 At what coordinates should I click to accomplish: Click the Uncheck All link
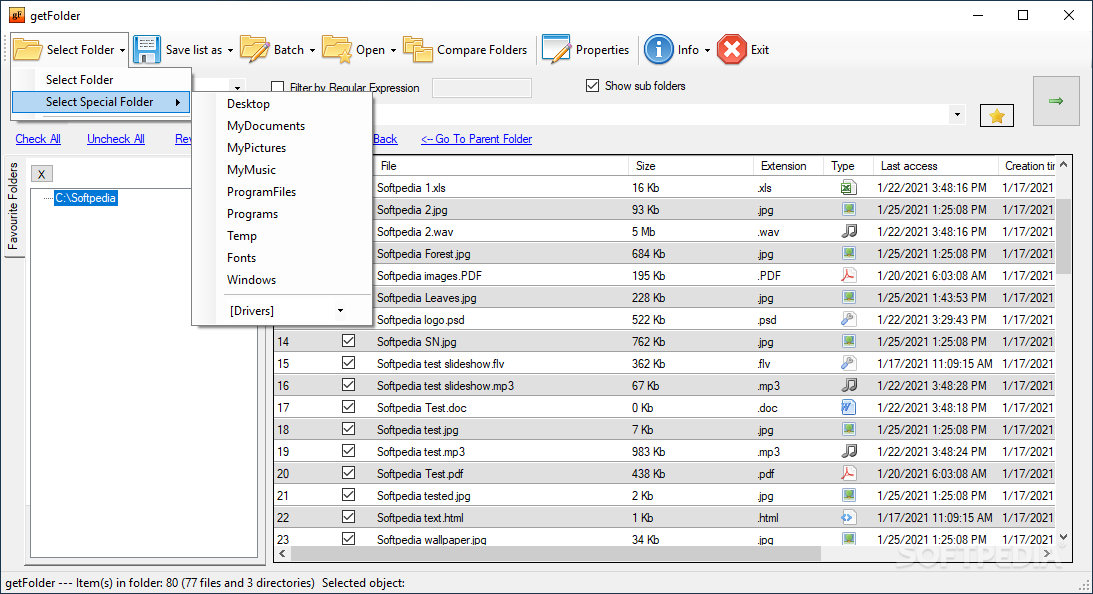pyautogui.click(x=116, y=139)
